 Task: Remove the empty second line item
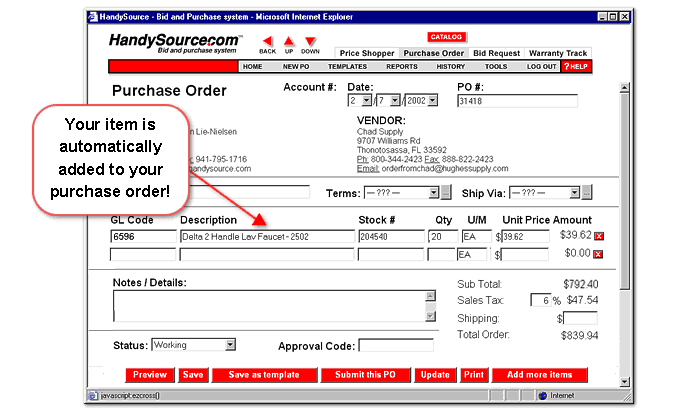(x=599, y=254)
